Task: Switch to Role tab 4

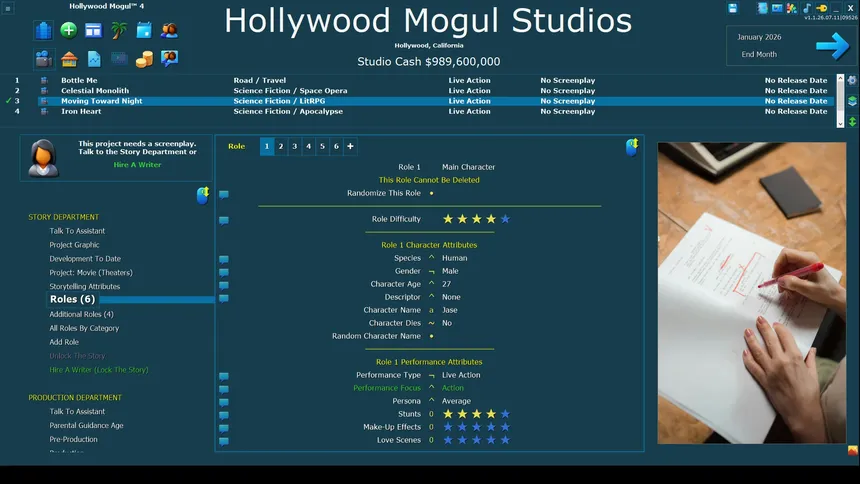Action: pos(308,147)
